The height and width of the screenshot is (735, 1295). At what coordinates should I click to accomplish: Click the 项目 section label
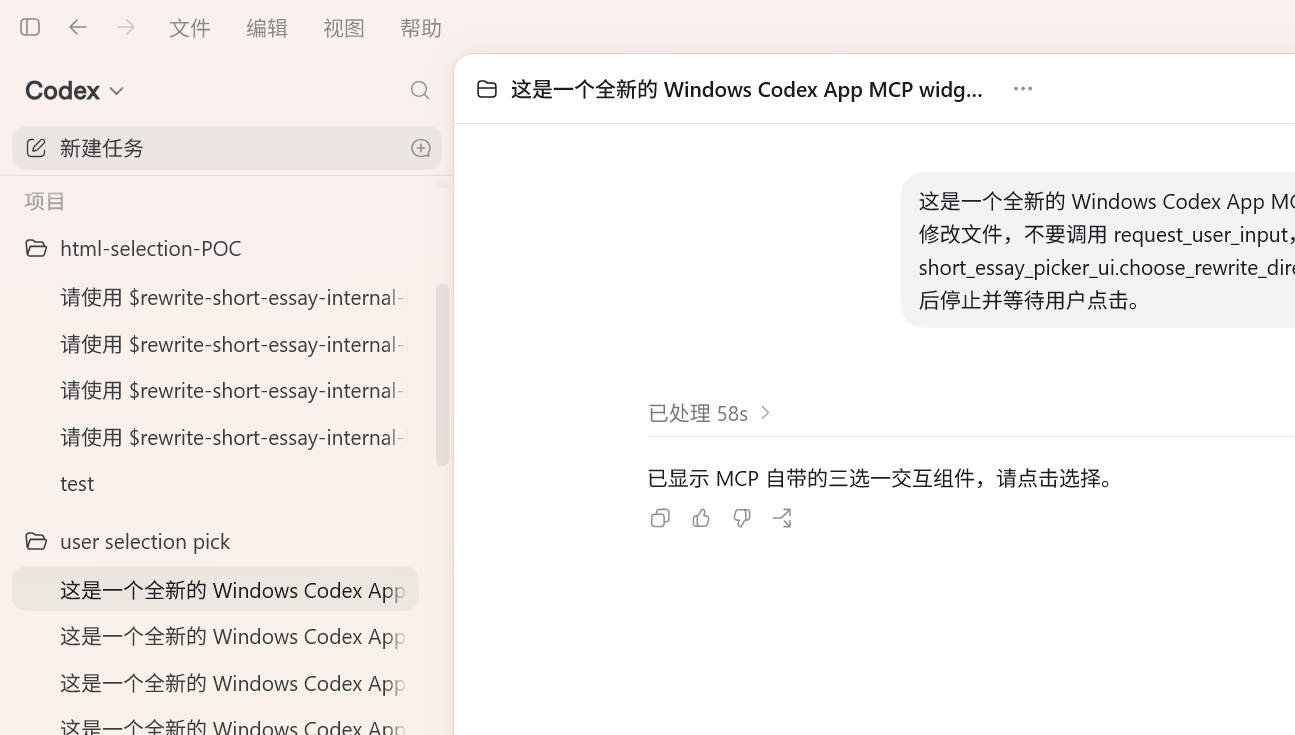[45, 201]
